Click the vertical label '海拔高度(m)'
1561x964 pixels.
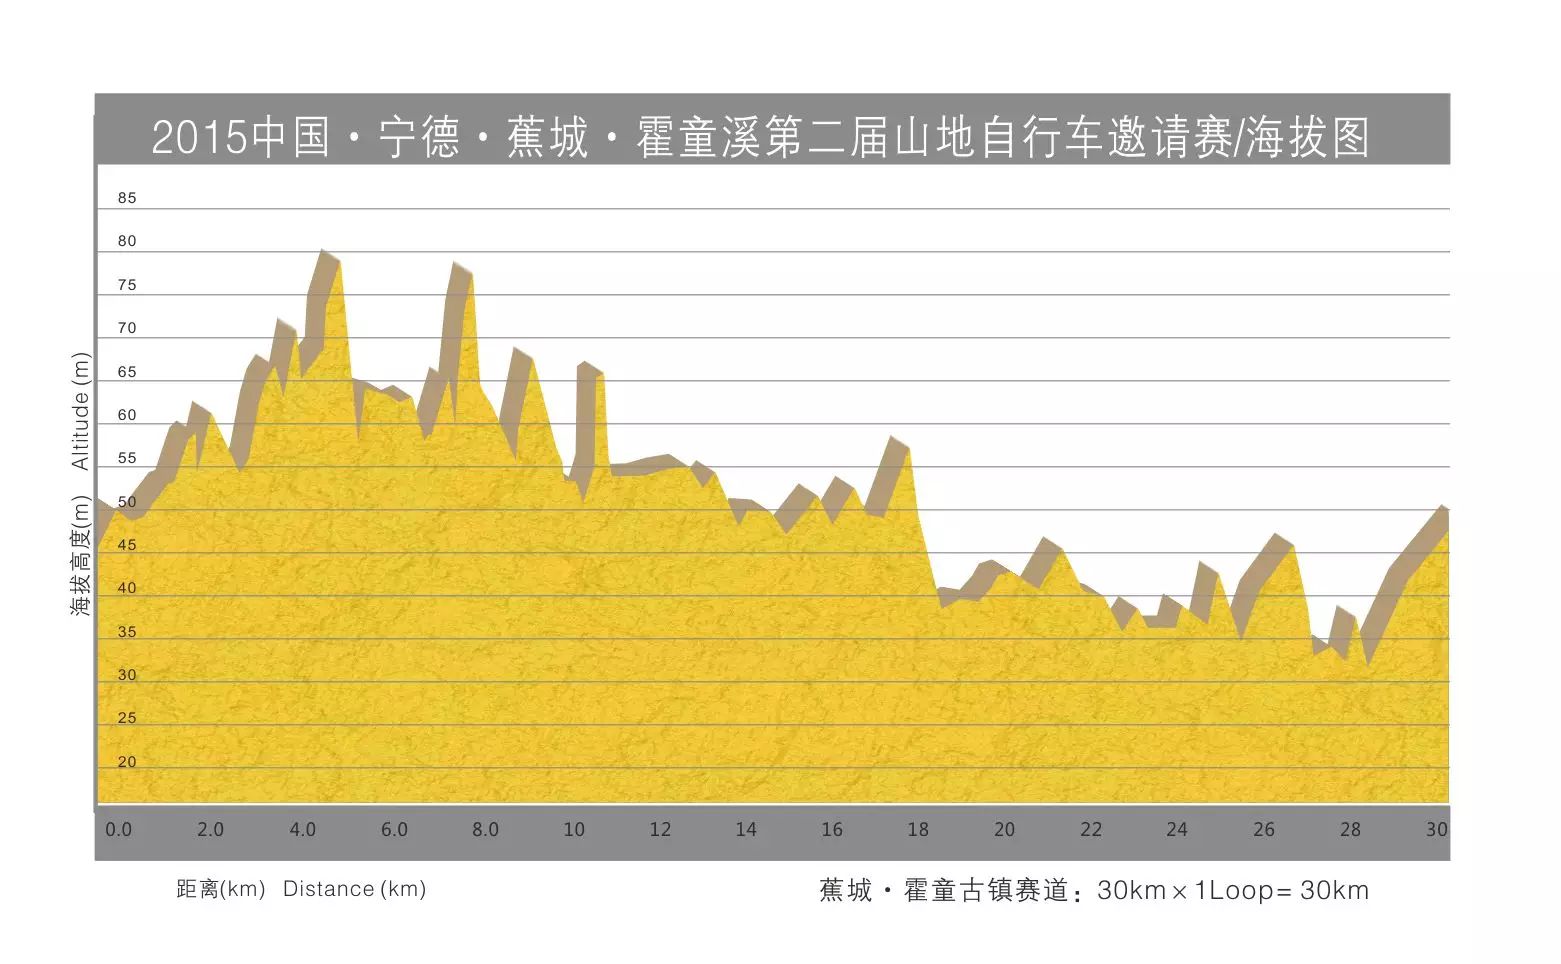pyautogui.click(x=80, y=555)
